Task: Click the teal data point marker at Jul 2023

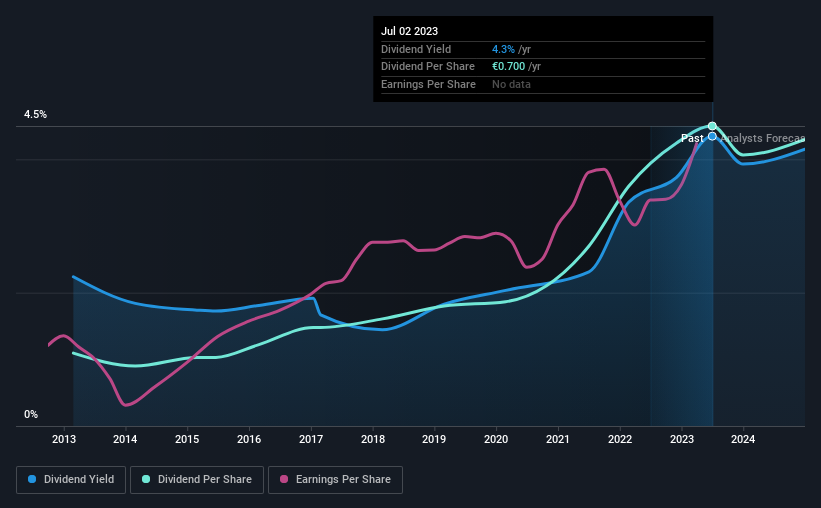Action: 712,126
